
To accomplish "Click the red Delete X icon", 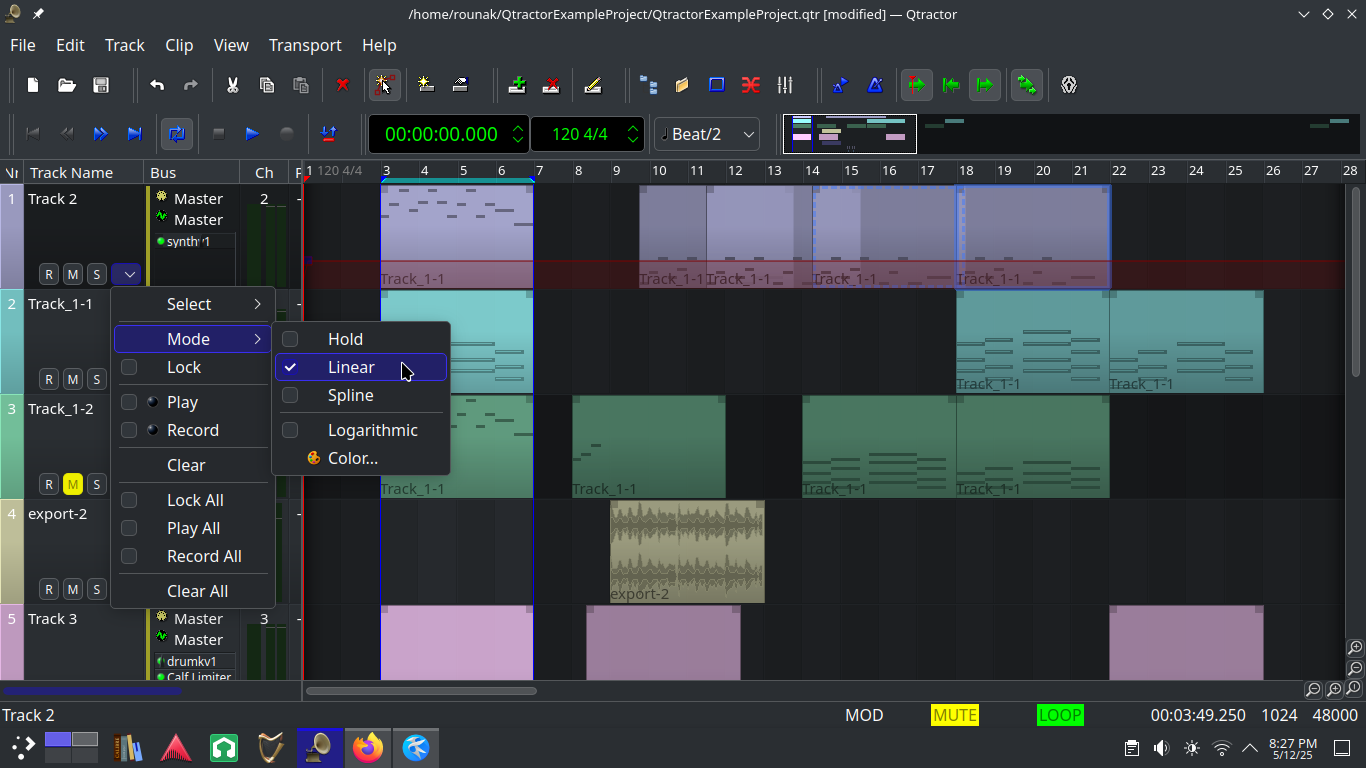I will 342,85.
